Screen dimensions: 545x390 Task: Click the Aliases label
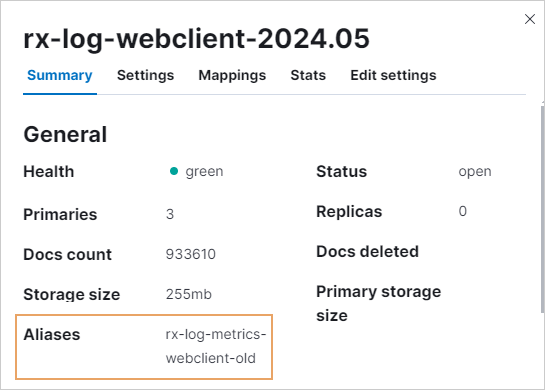coord(52,335)
